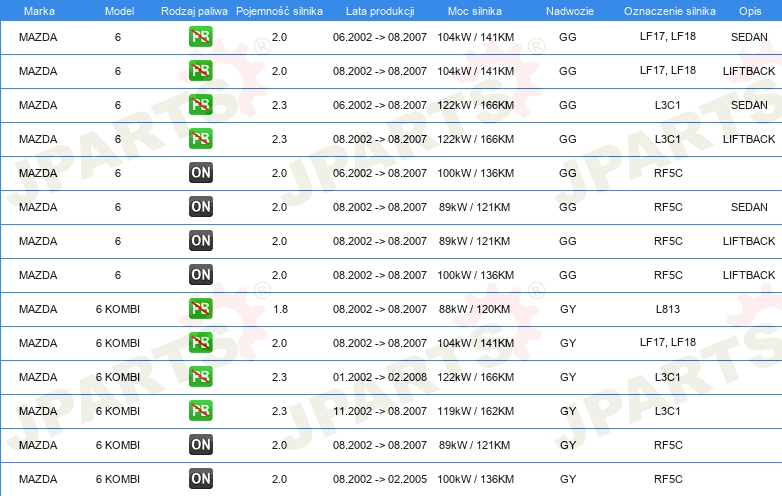Image resolution: width=782 pixels, height=496 pixels.
Task: Click 89kW / 121KM in the KOMBI row
Action: click(474, 445)
